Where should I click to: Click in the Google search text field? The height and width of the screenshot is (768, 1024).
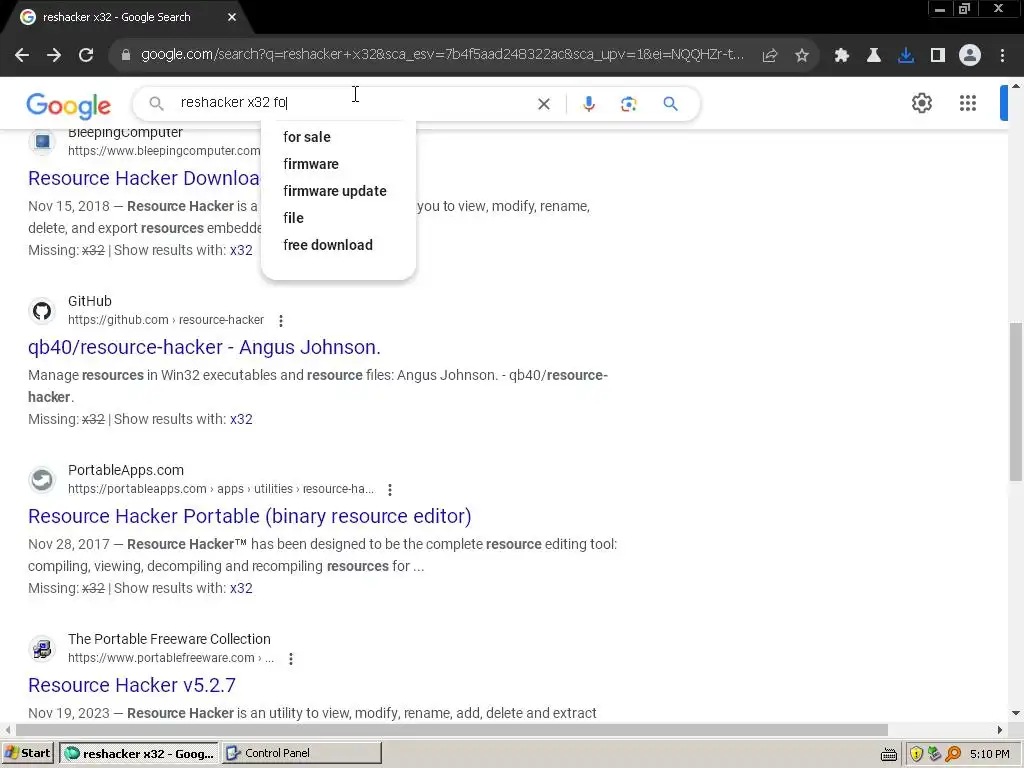[353, 103]
